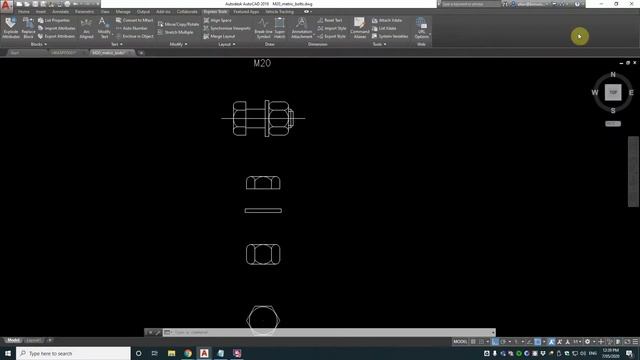Open the Home ribbon tab
Image resolution: width=640 pixels, height=360 pixels.
[x=24, y=12]
